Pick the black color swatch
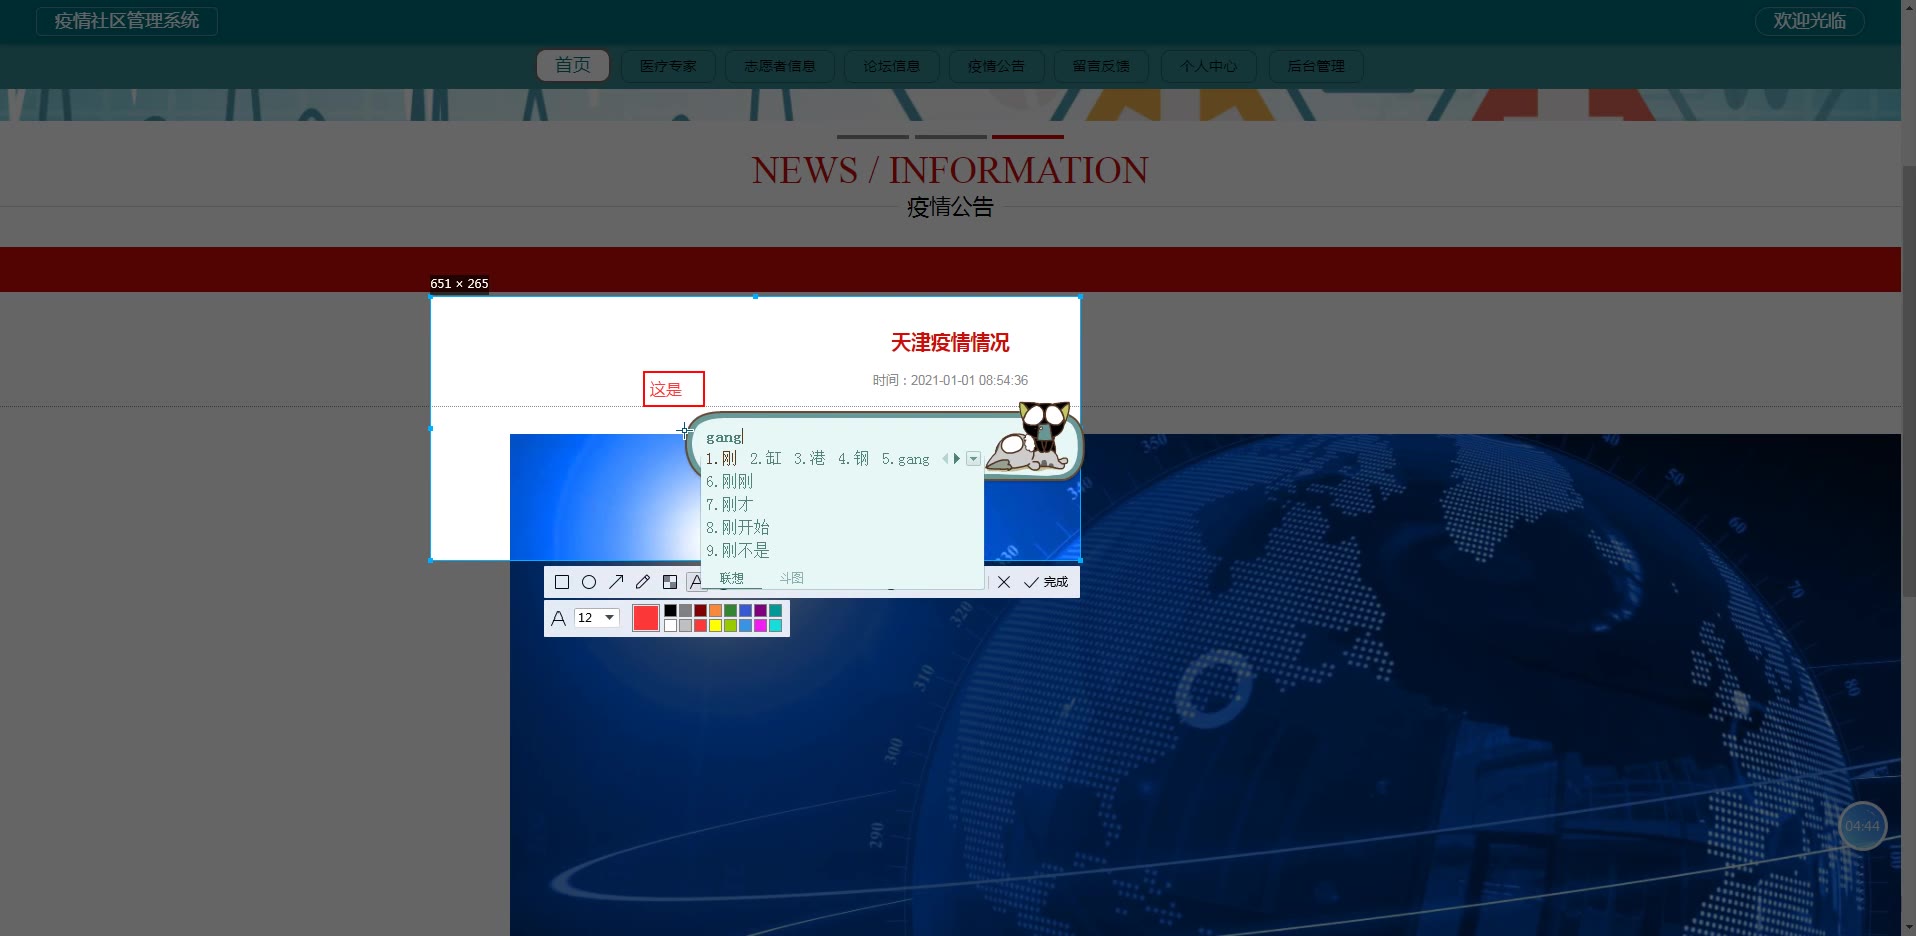The width and height of the screenshot is (1916, 936). [x=671, y=610]
